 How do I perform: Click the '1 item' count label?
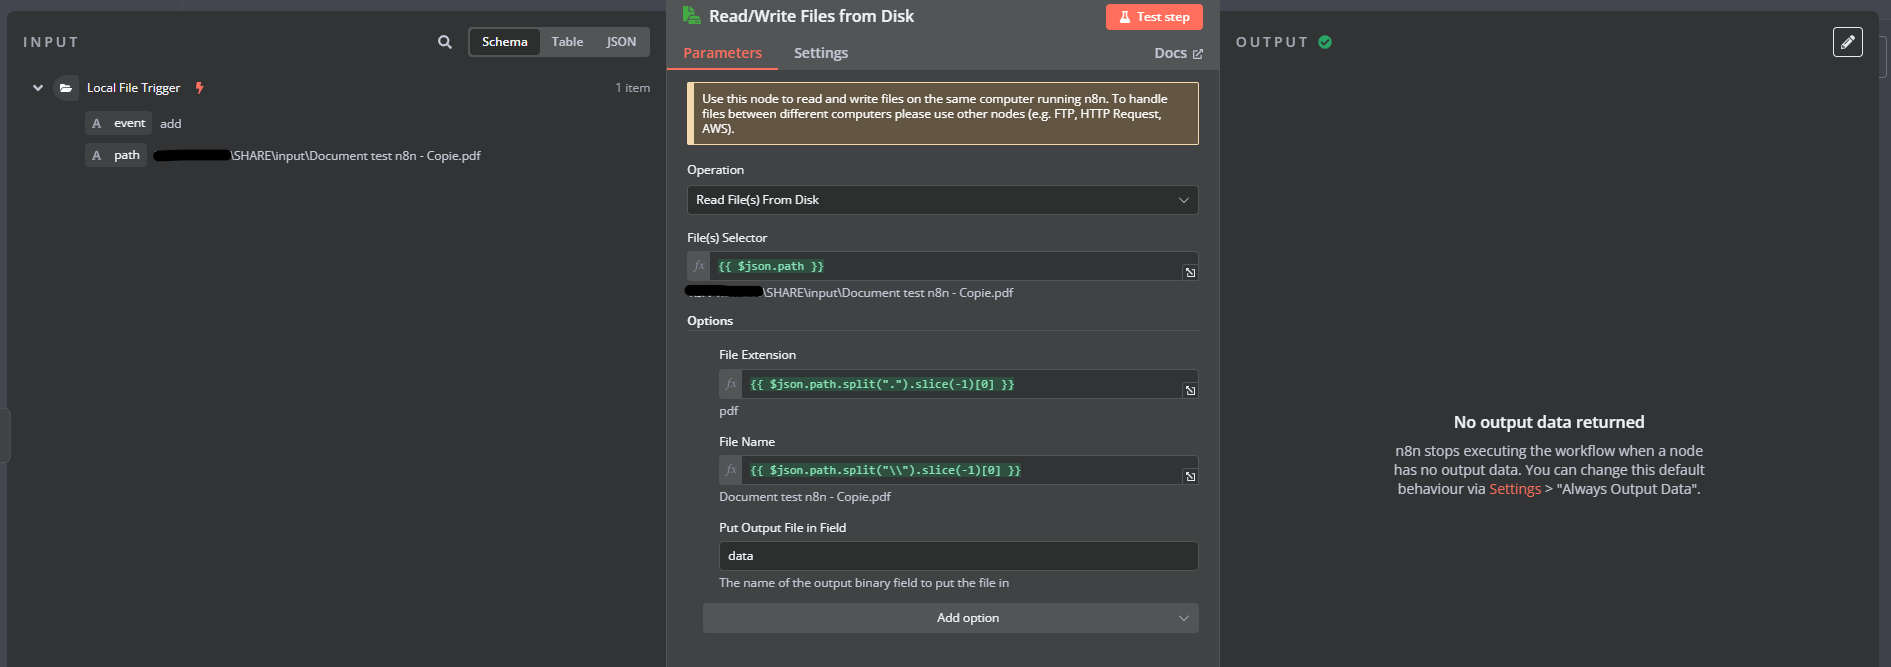(632, 88)
